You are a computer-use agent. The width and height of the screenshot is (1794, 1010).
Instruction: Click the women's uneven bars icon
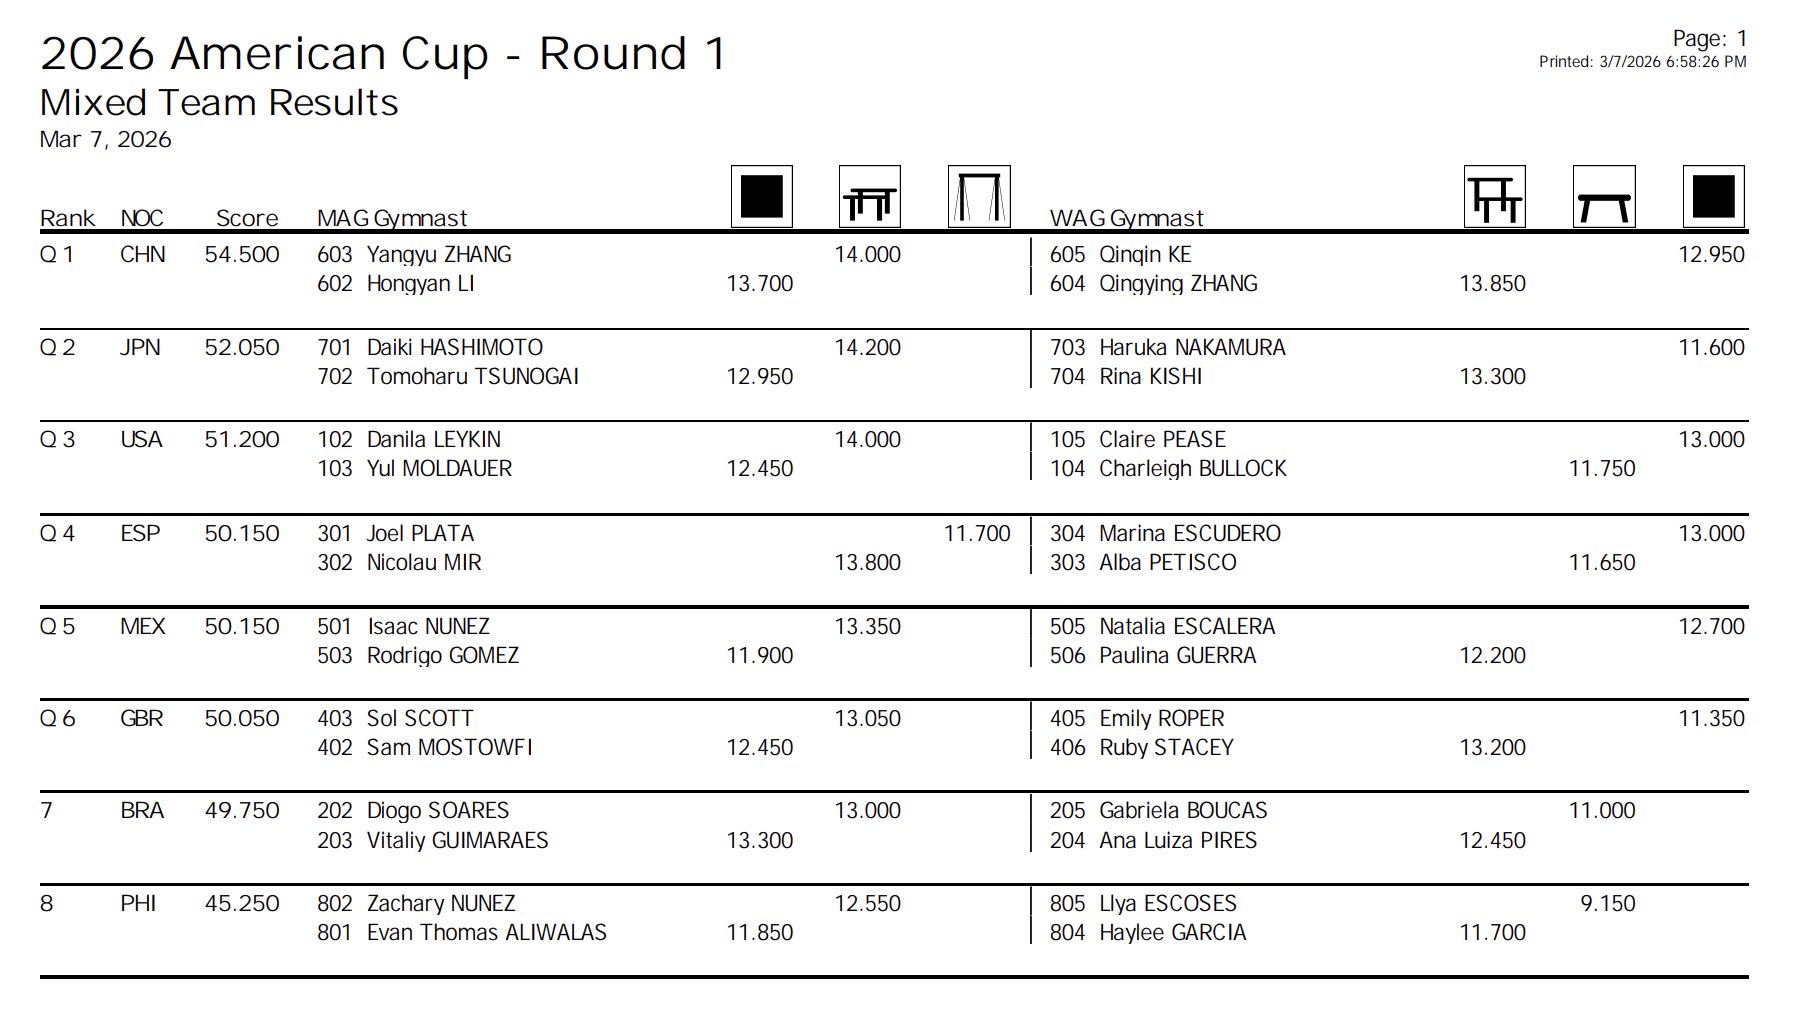click(1494, 196)
